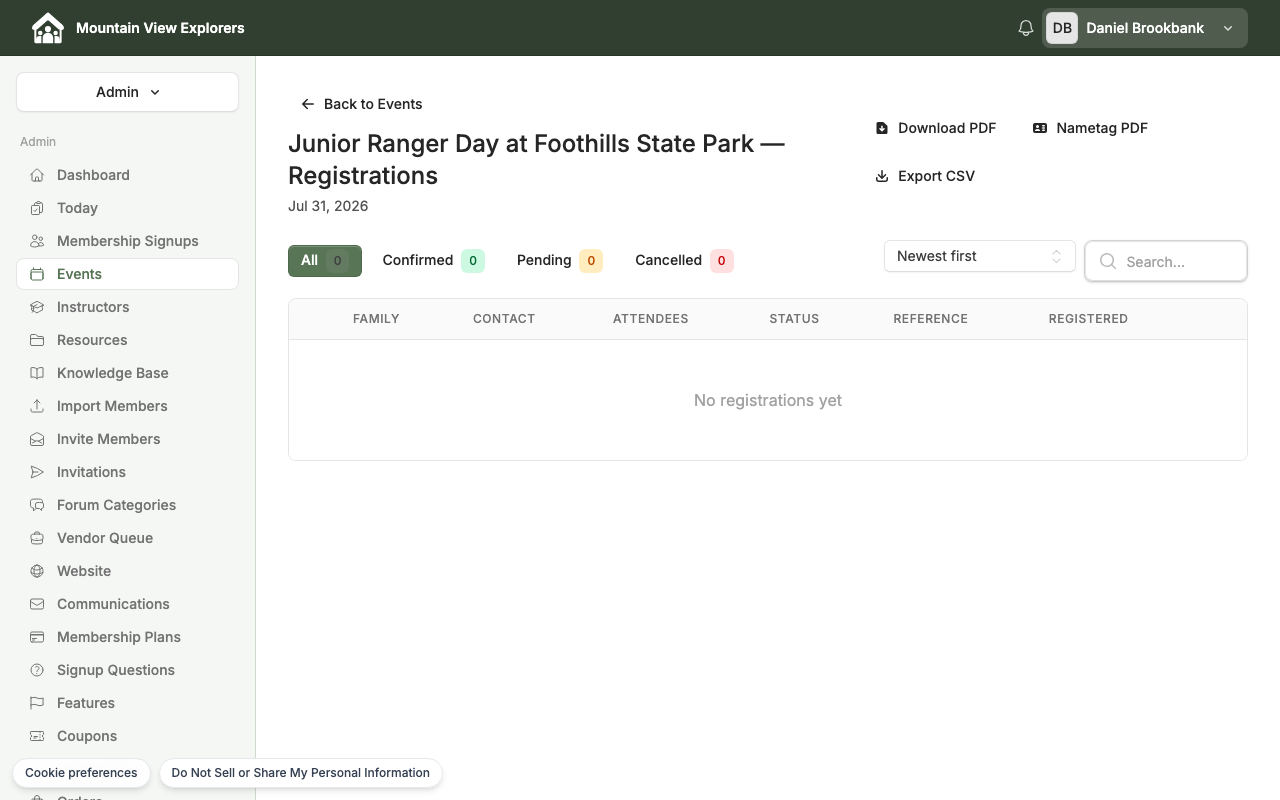Click the ATTENDEES column header
This screenshot has width=1280, height=800.
(x=650, y=319)
